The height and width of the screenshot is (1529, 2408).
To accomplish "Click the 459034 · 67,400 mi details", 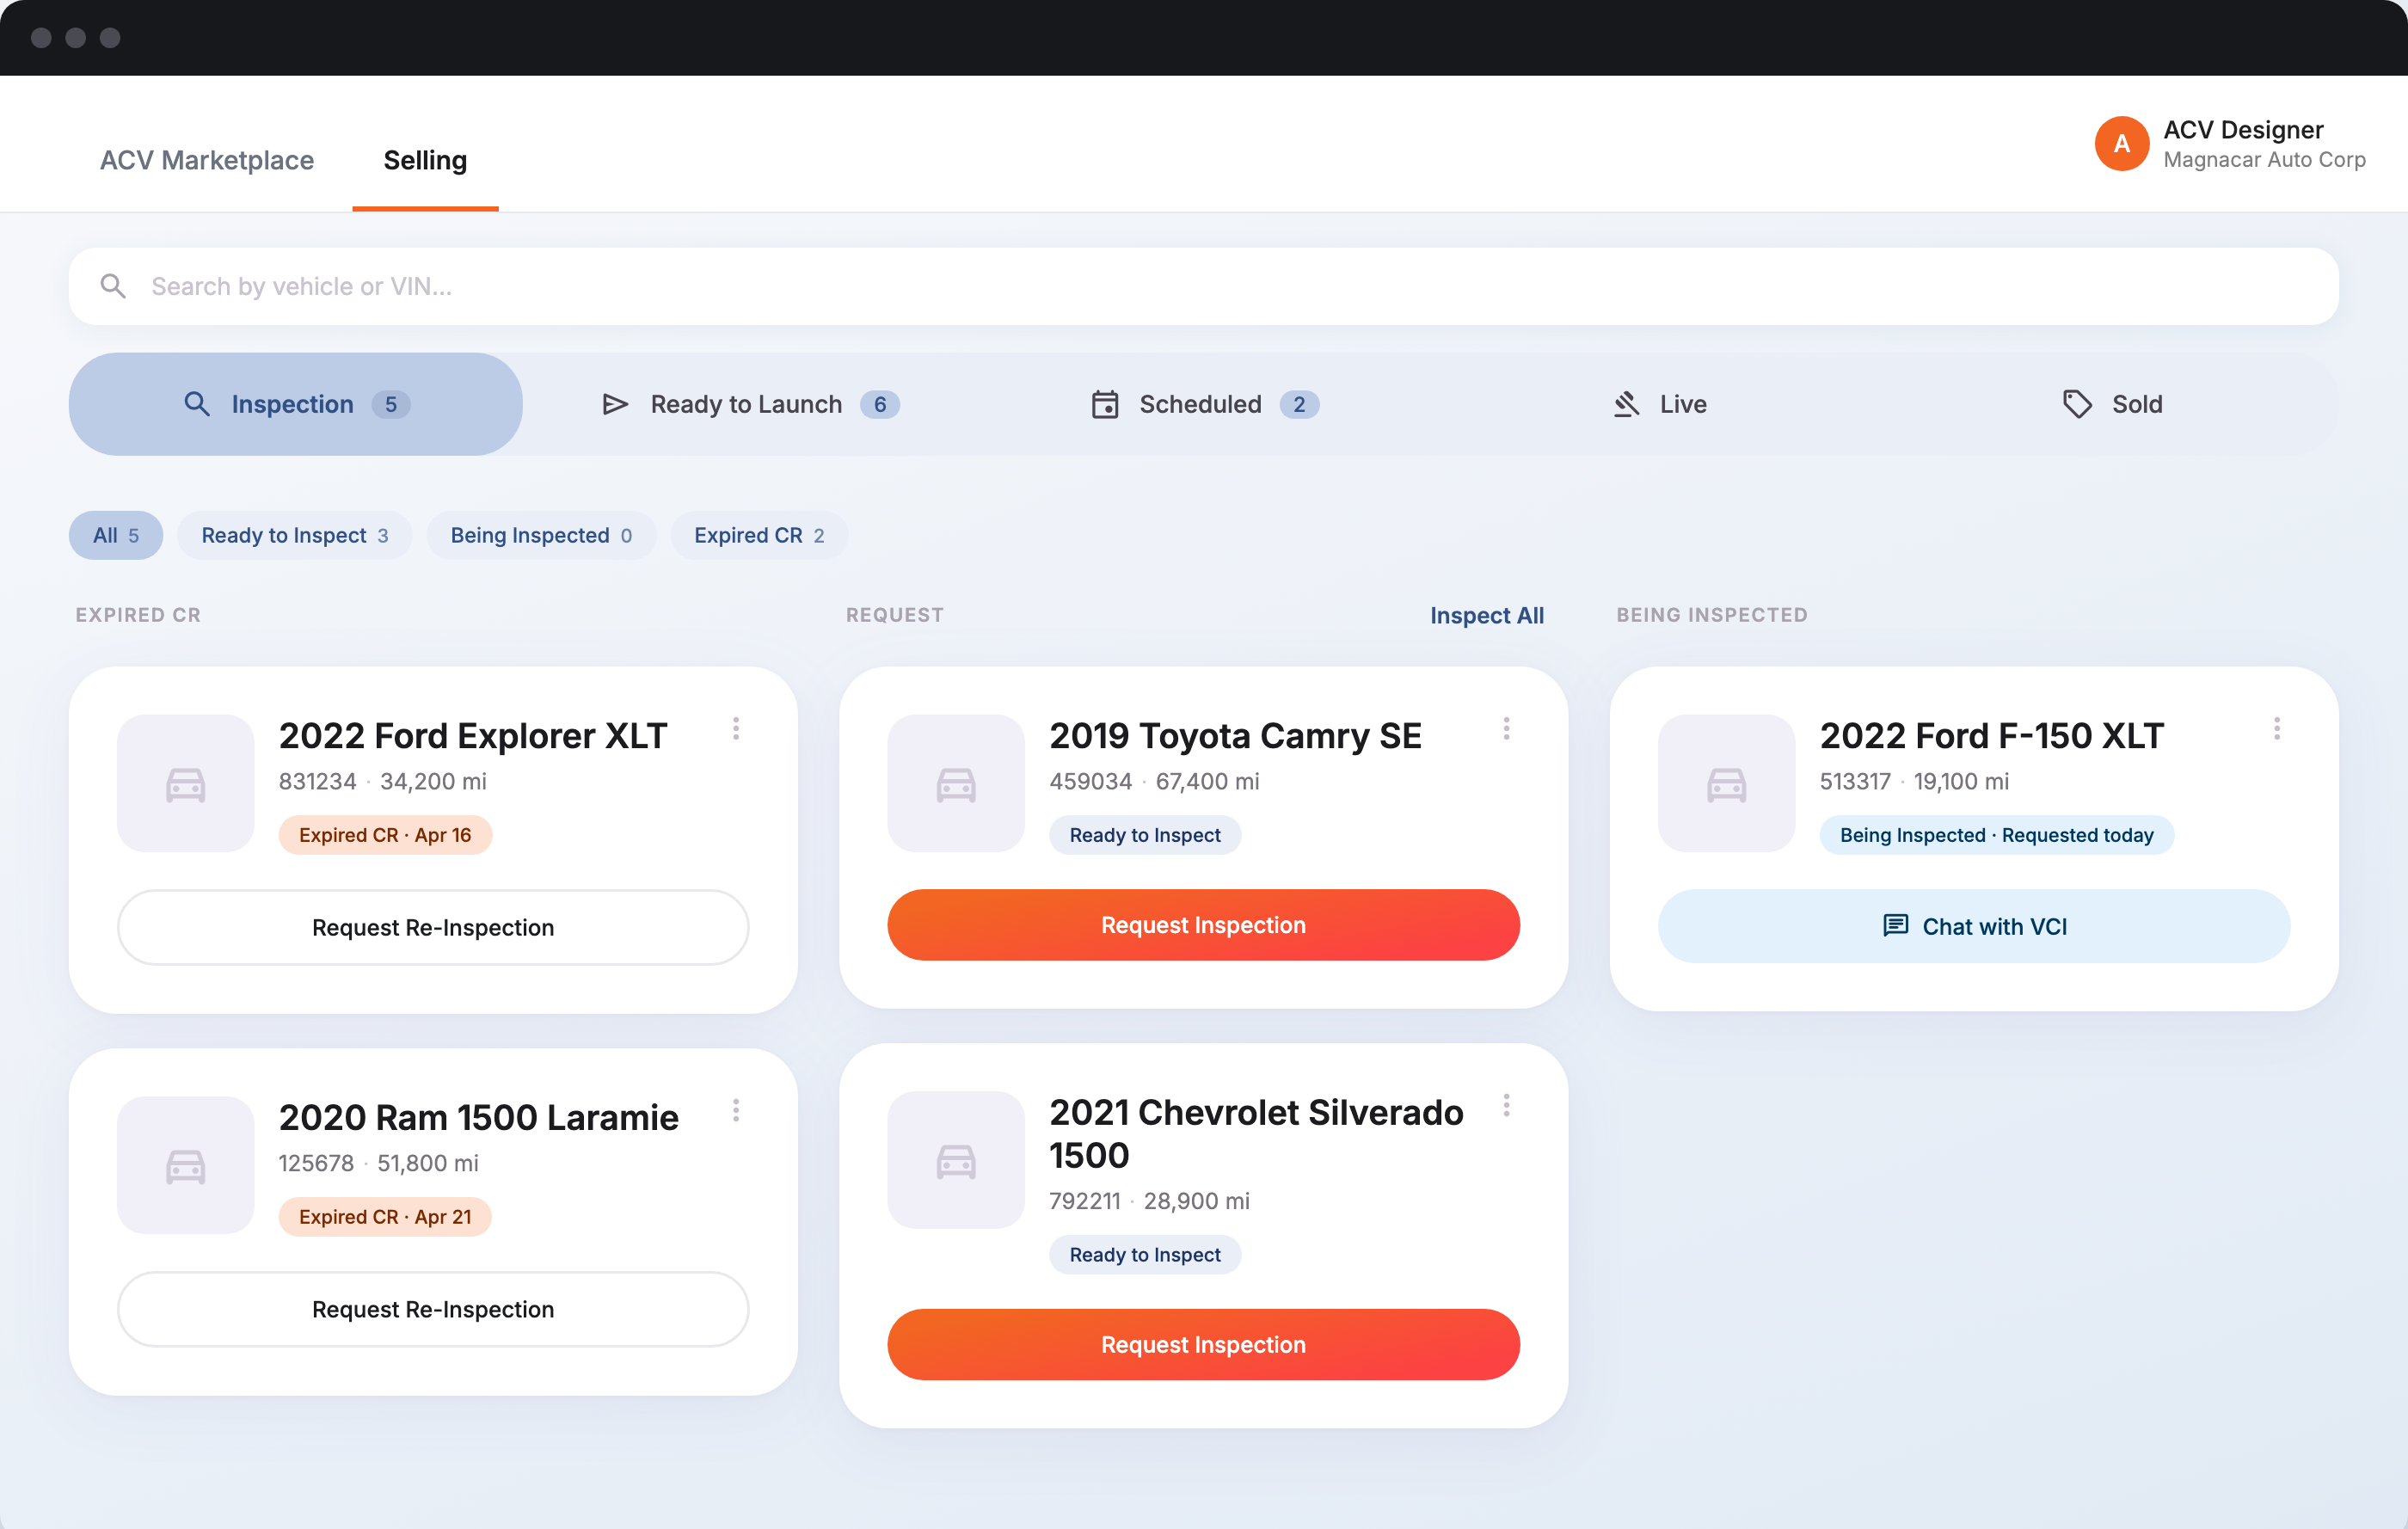I will click(1154, 781).
